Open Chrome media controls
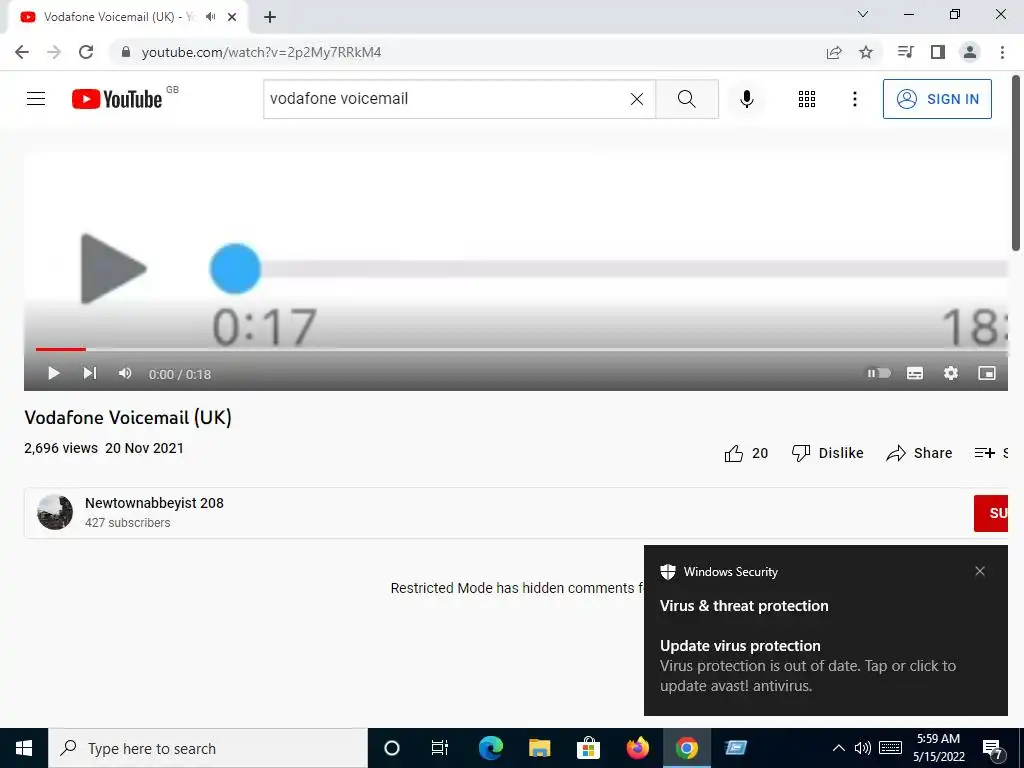1024x768 pixels. 905,52
